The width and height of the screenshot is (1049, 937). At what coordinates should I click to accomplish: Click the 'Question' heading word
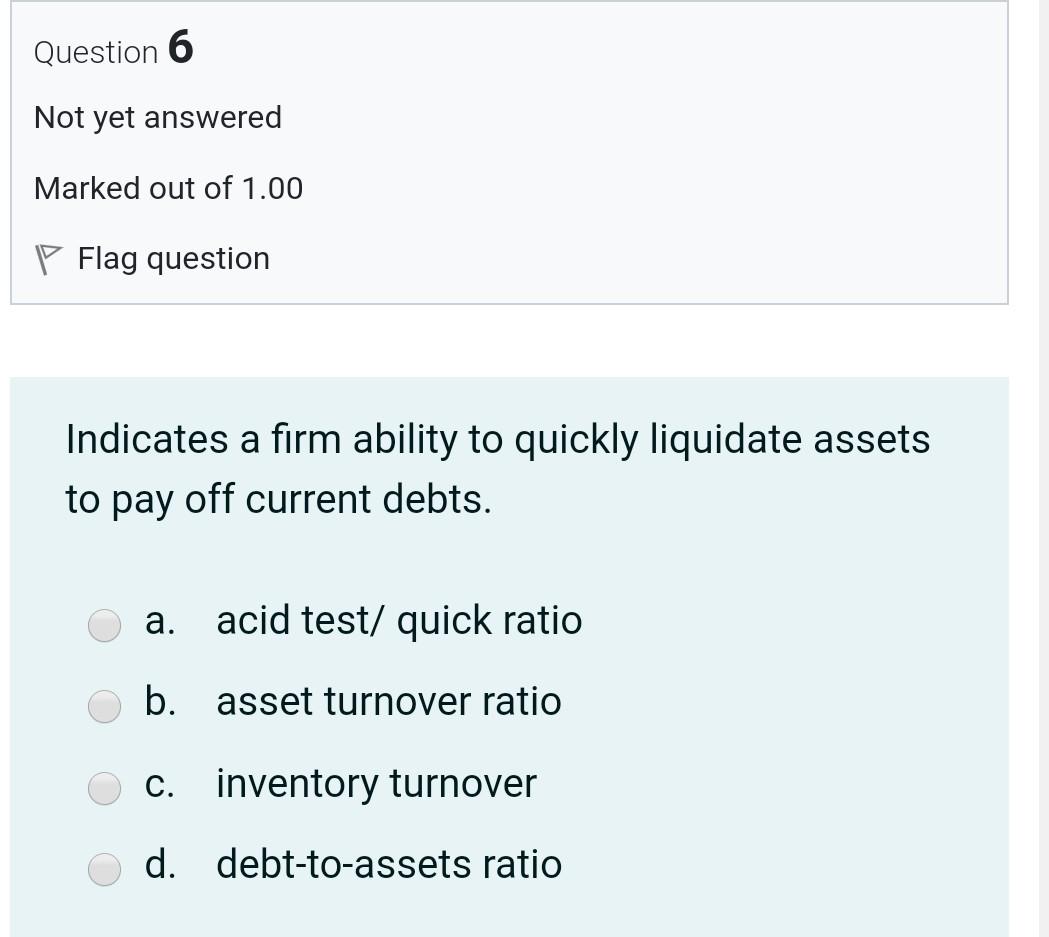[x=96, y=53]
